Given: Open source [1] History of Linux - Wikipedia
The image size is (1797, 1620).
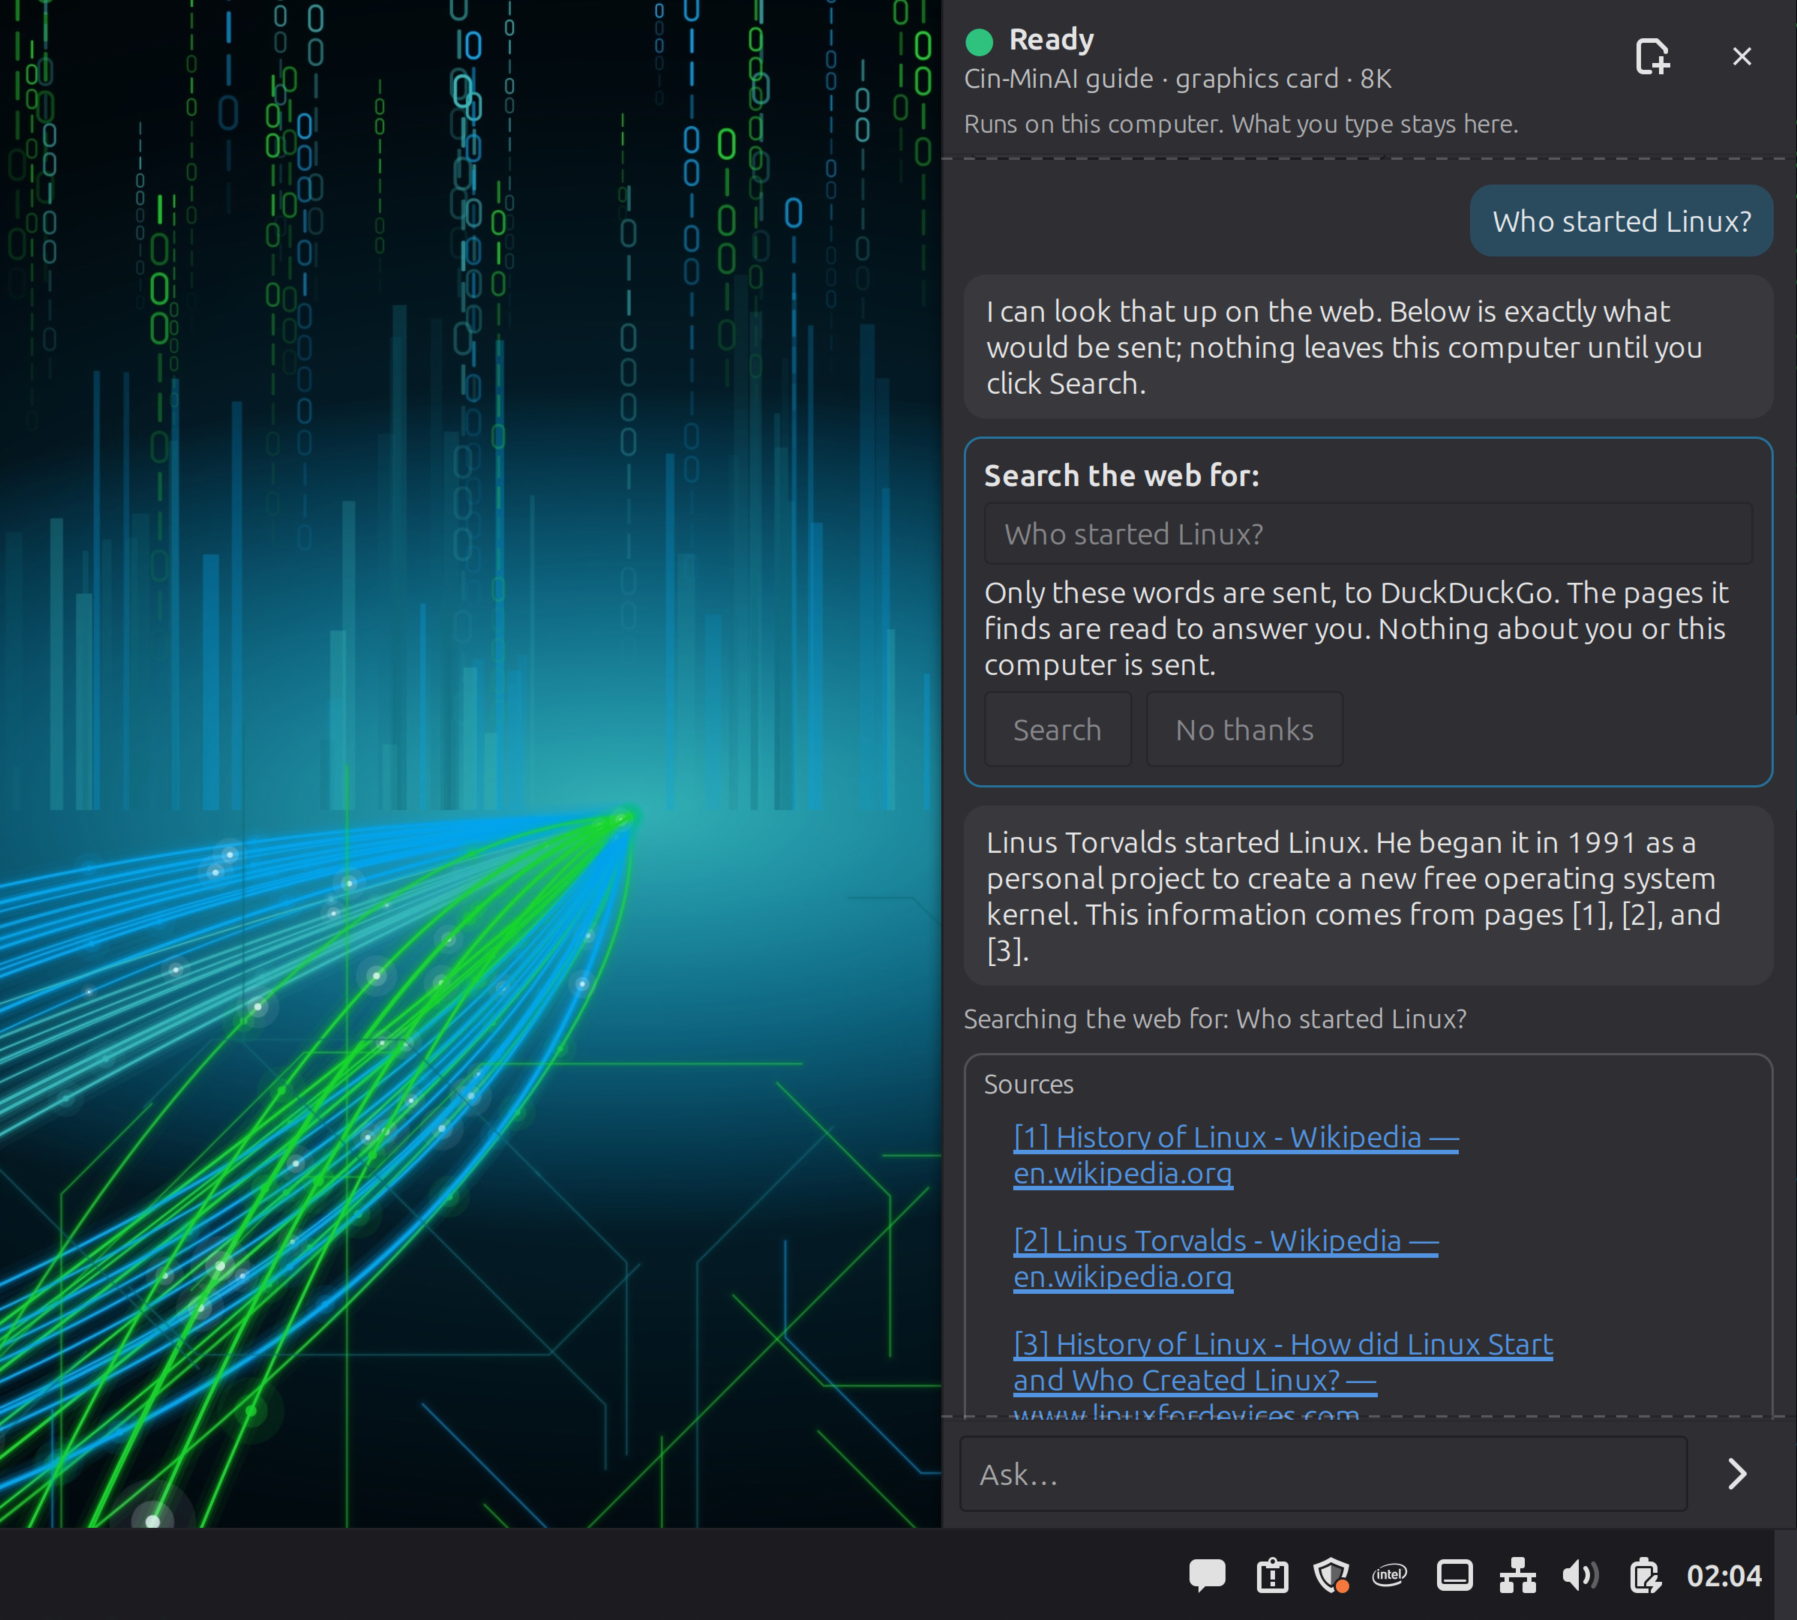Looking at the screenshot, I should tap(1236, 1155).
